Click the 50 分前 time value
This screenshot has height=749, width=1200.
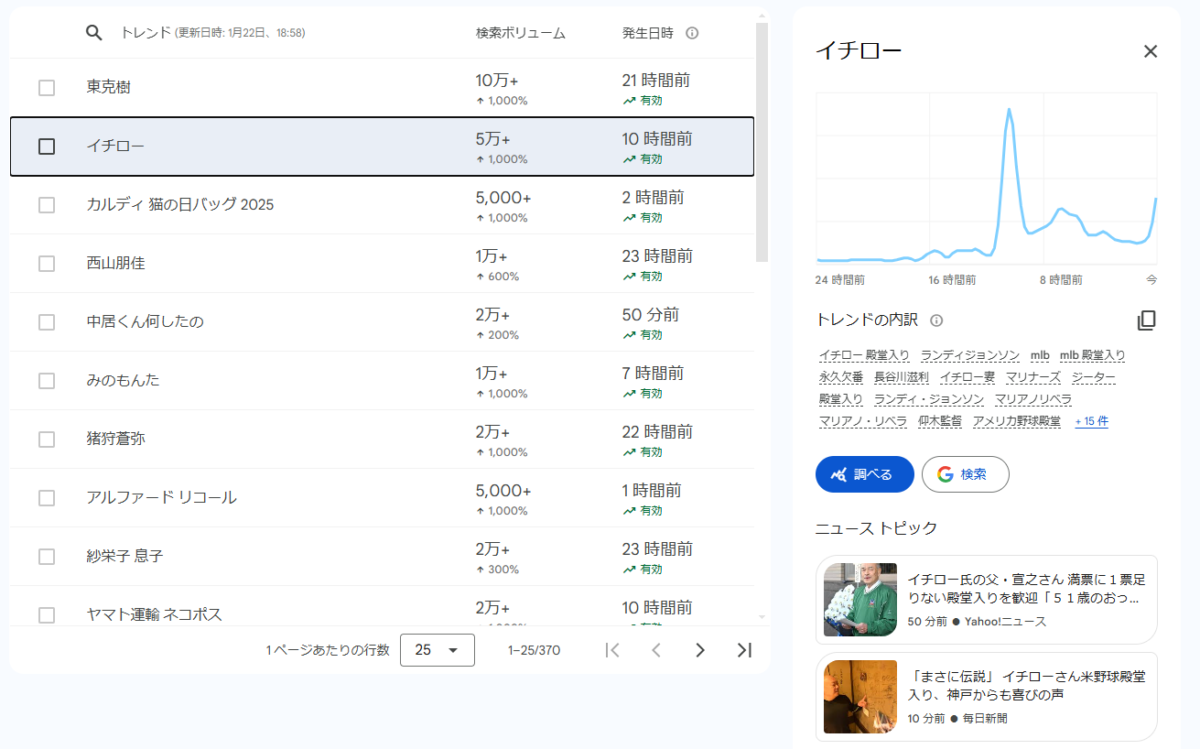pos(650,315)
